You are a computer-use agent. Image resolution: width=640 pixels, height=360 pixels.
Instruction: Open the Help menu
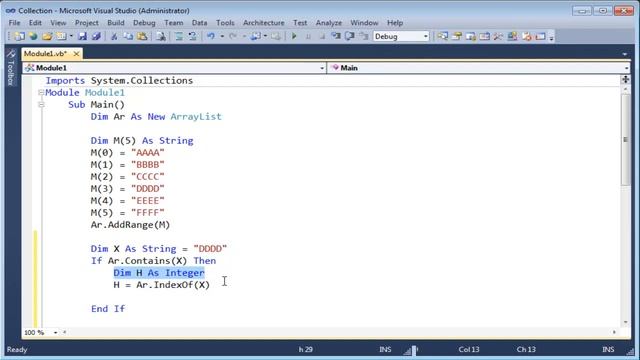coord(395,23)
